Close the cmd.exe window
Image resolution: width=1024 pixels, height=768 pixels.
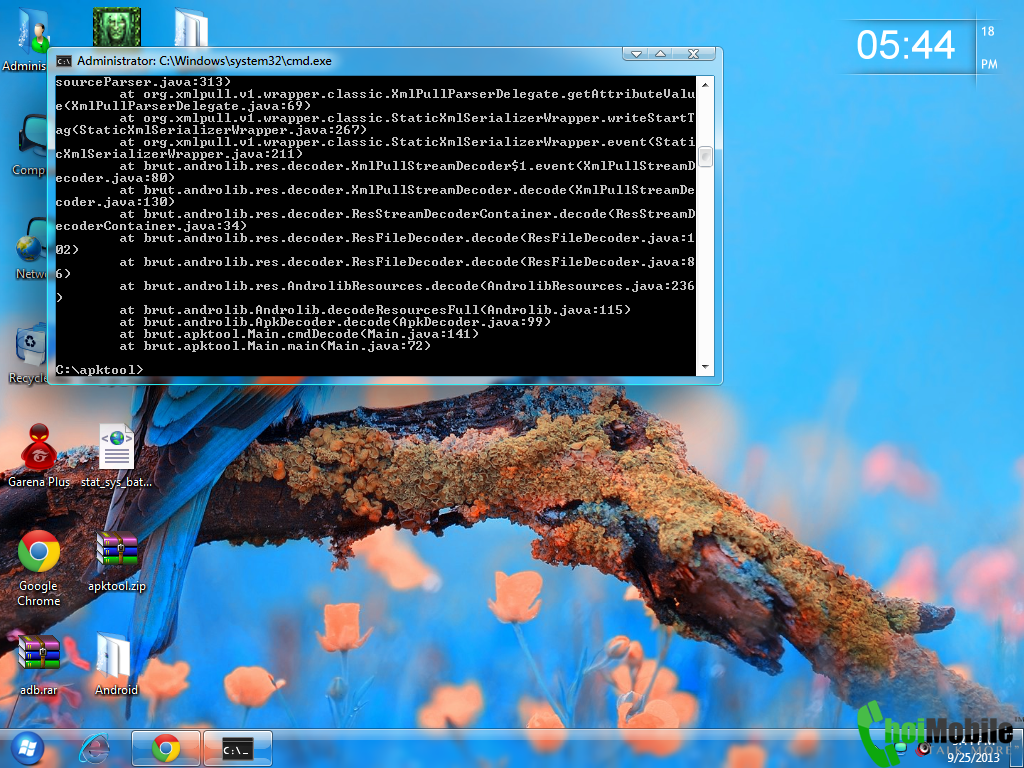click(694, 54)
